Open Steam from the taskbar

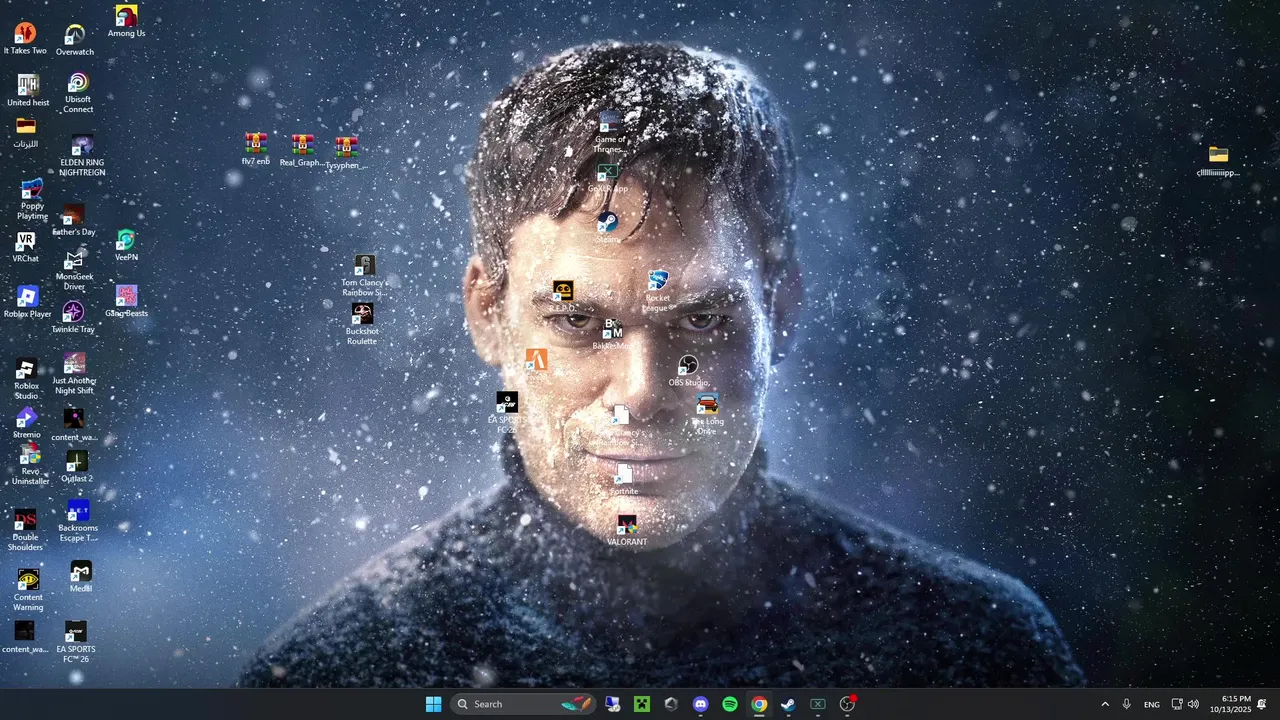coord(788,704)
